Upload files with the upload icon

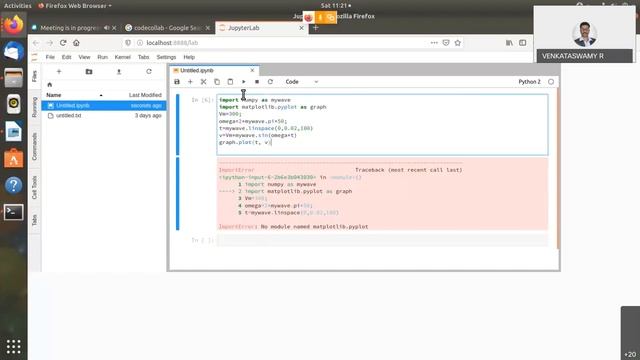119,71
